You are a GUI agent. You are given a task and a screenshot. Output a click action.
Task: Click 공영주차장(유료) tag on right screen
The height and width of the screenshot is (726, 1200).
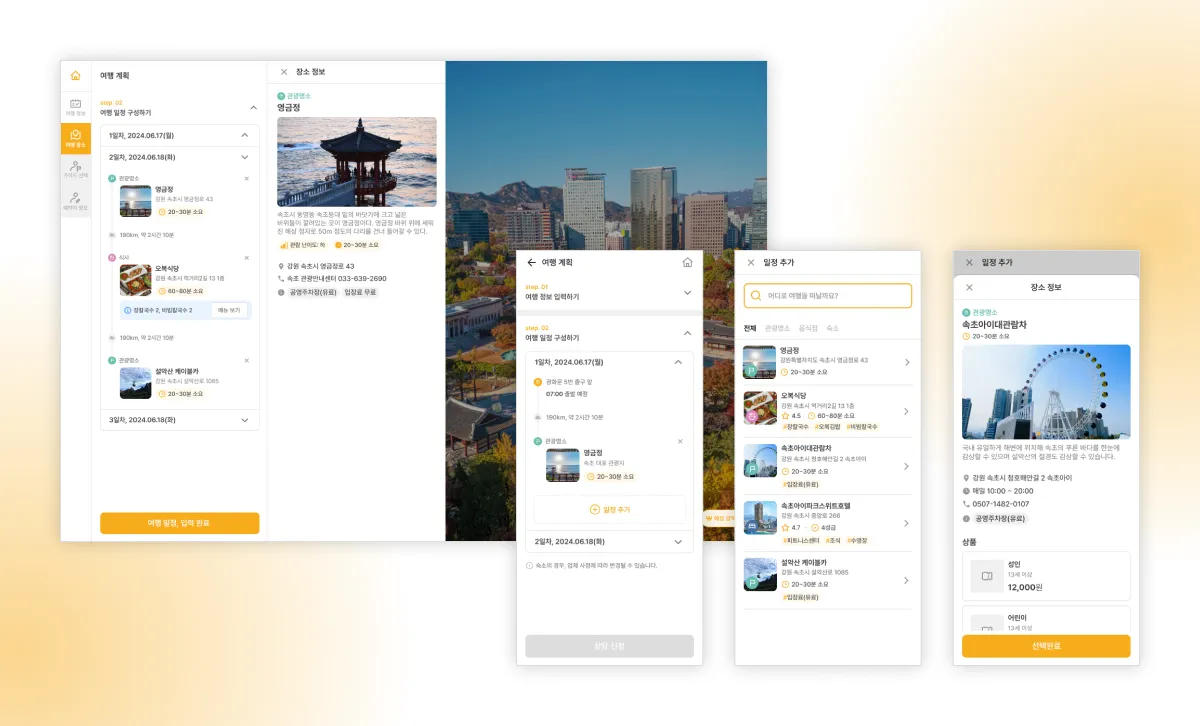999,519
